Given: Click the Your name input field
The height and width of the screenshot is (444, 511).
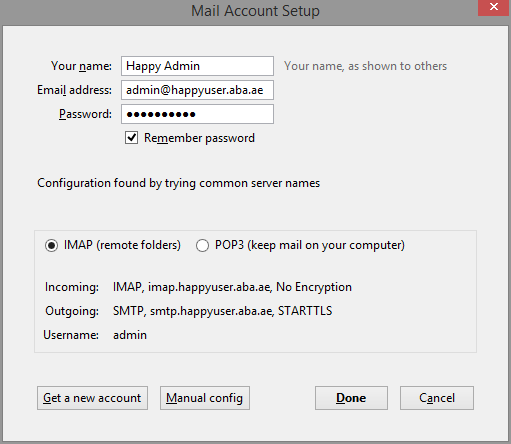Looking at the screenshot, I should [197, 66].
